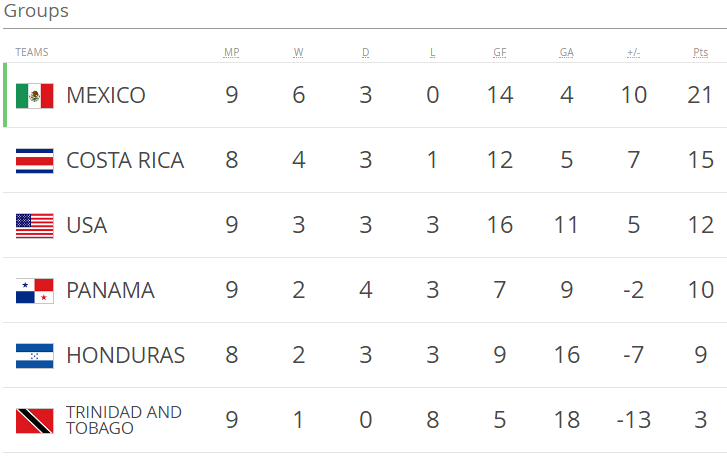Click the Mexico flag icon
Image resolution: width=727 pixels, height=456 pixels.
click(34, 96)
